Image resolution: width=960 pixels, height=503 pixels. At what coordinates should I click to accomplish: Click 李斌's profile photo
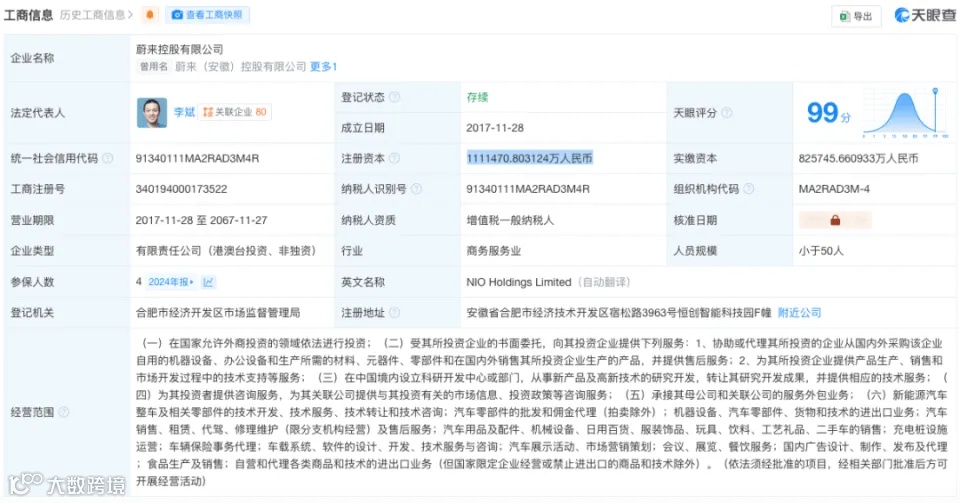(152, 113)
